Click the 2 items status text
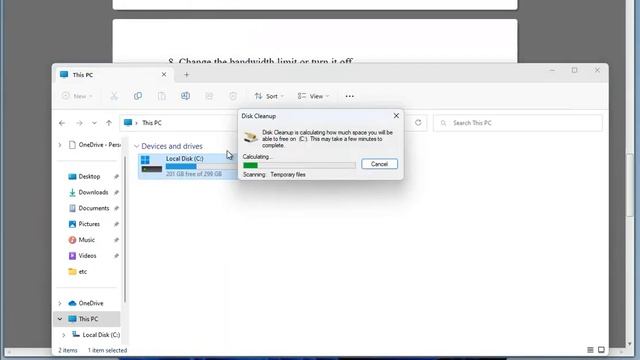 (68, 350)
